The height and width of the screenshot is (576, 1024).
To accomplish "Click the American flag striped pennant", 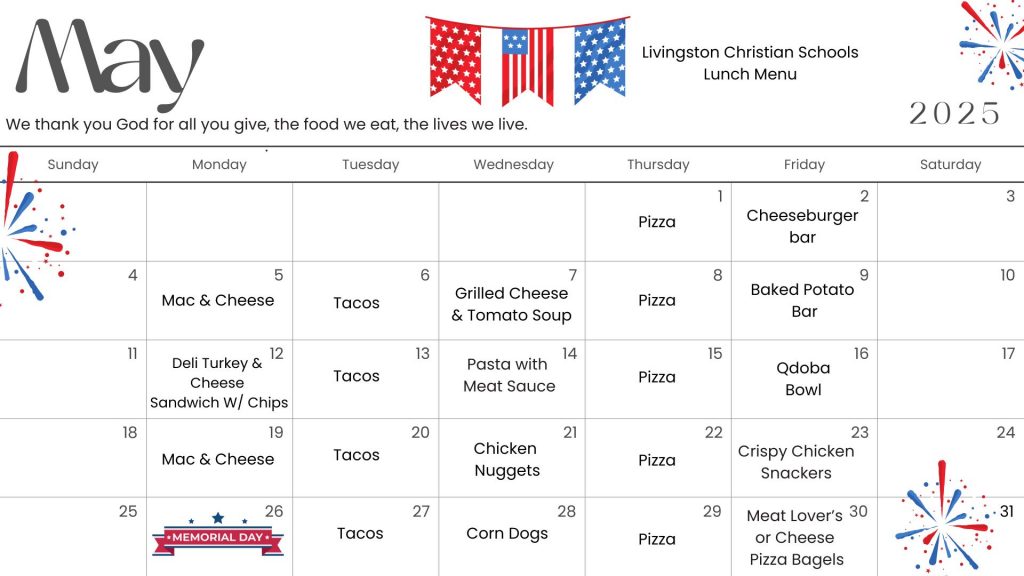I will (x=528, y=65).
